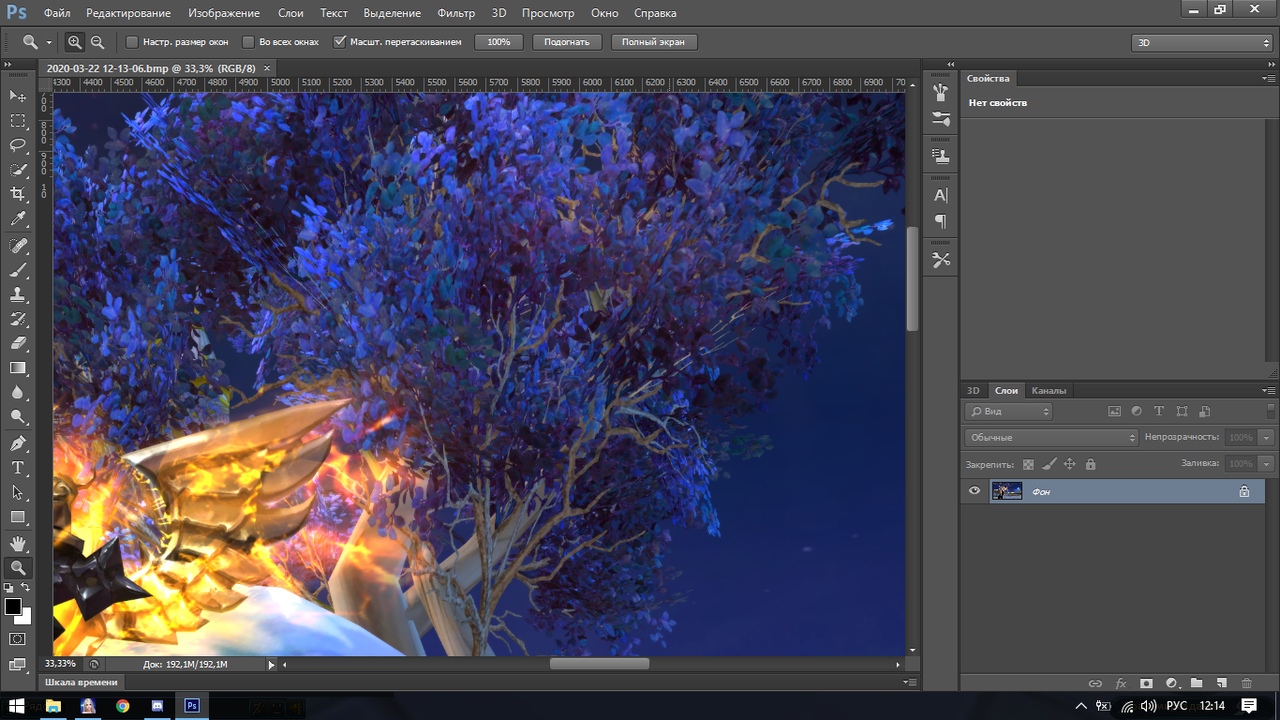Open the 3D workspace dropdown
Image resolution: width=1280 pixels, height=720 pixels.
coord(1201,43)
